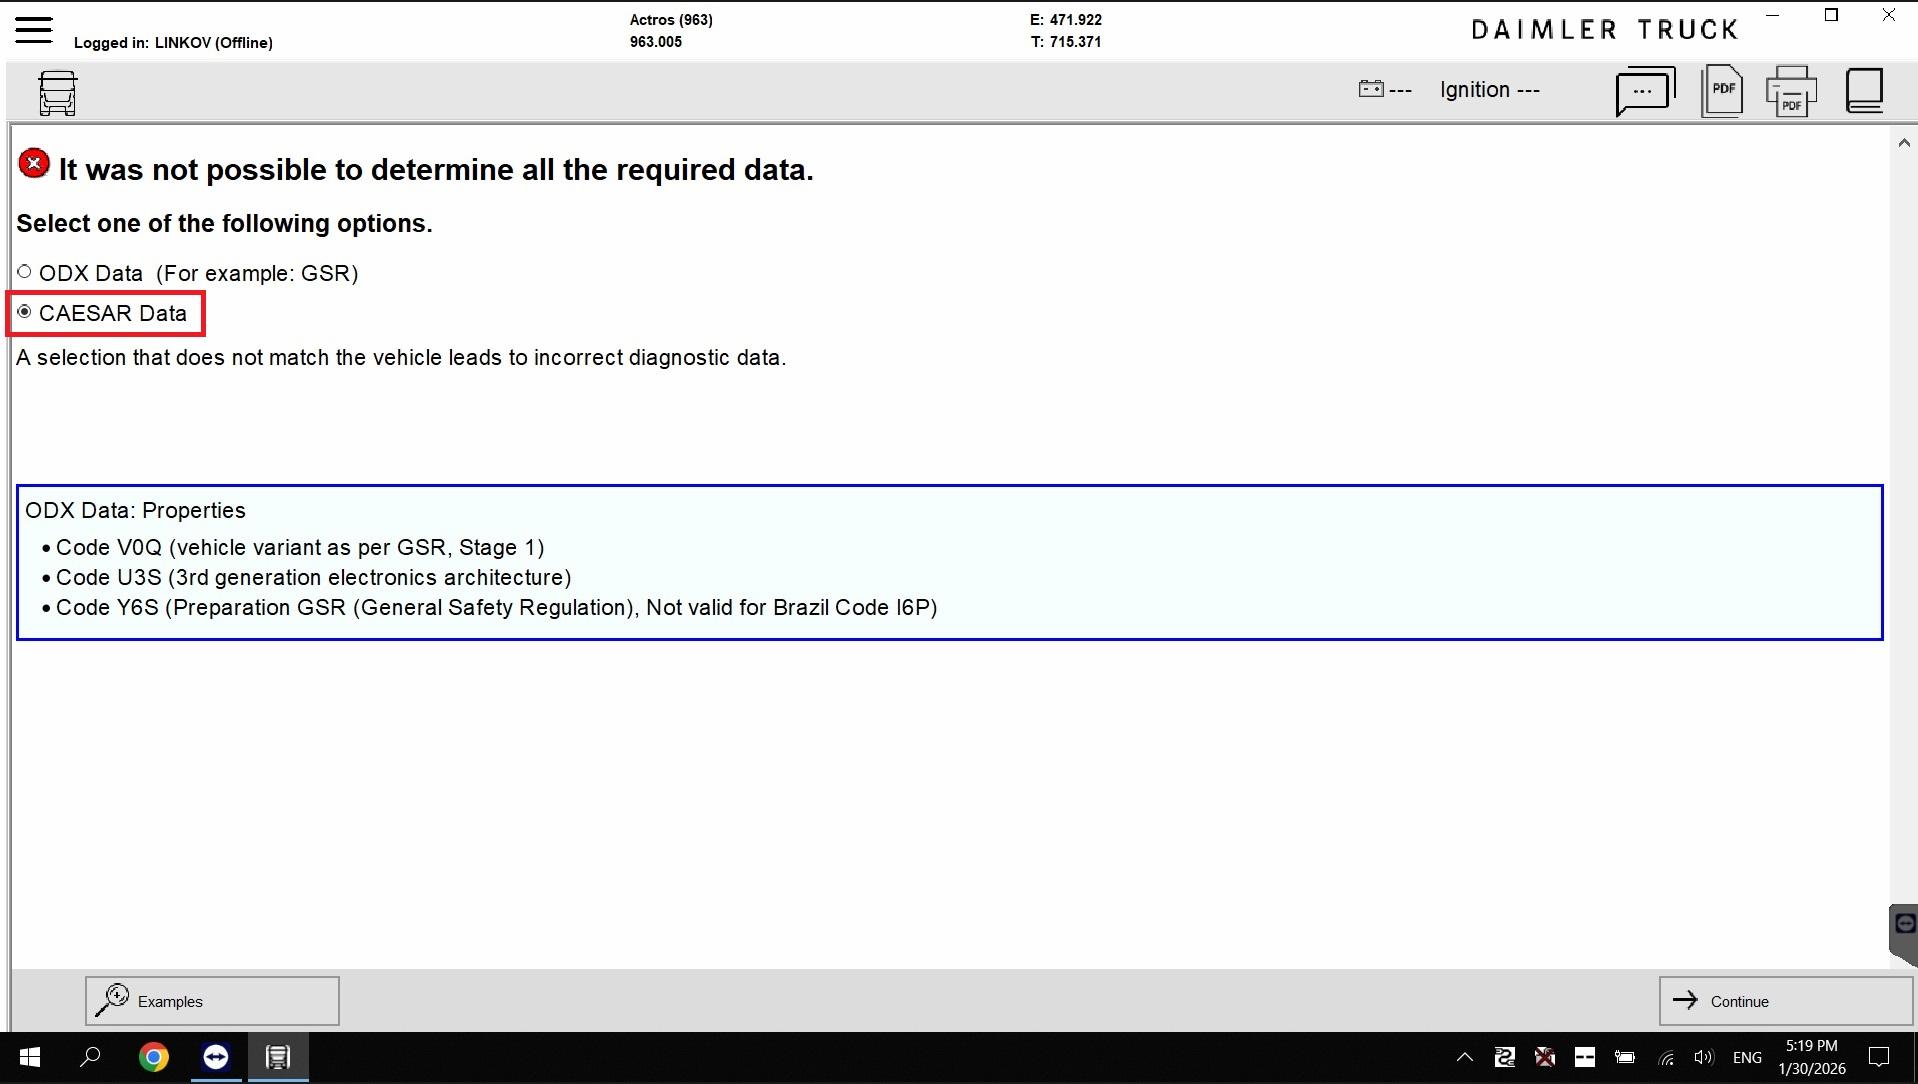This screenshot has height=1084, width=1918.
Task: Click the diagnostic app taskbar icon
Action: point(278,1057)
